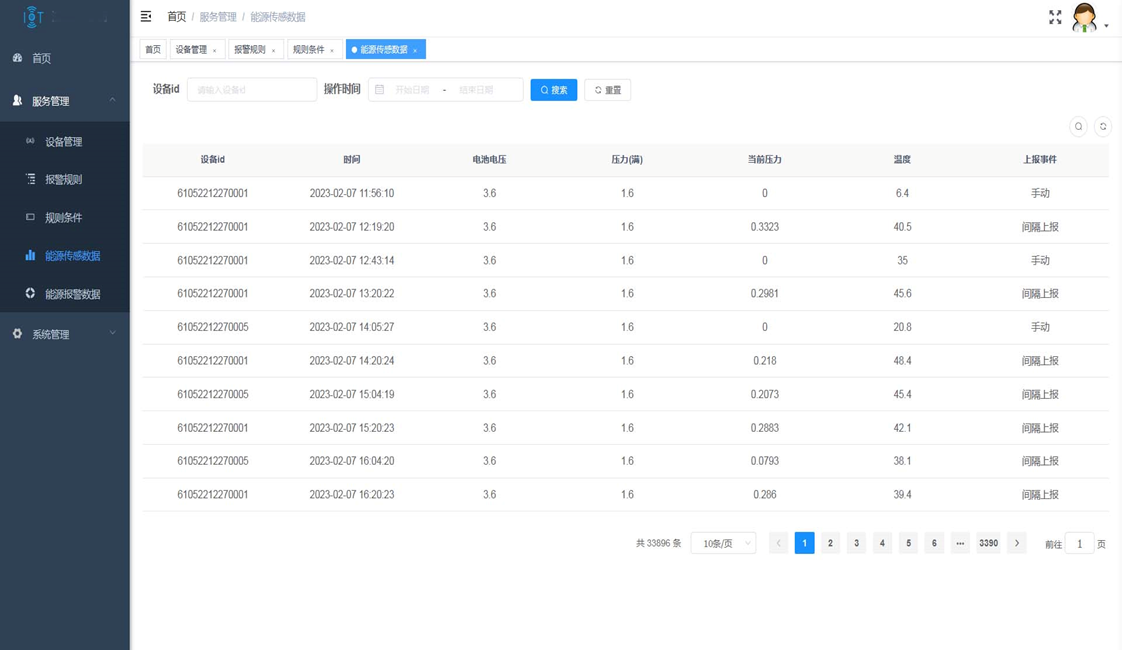Open the 10条/页 page size dropdown
The width and height of the screenshot is (1122, 650).
pyautogui.click(x=723, y=543)
